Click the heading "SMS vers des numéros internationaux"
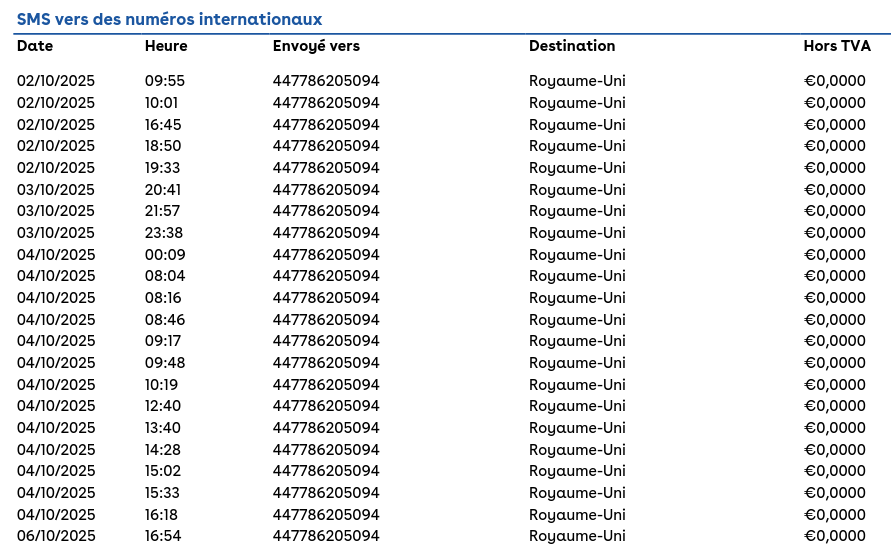Screen dimensions: 891x547 (x=169, y=19)
